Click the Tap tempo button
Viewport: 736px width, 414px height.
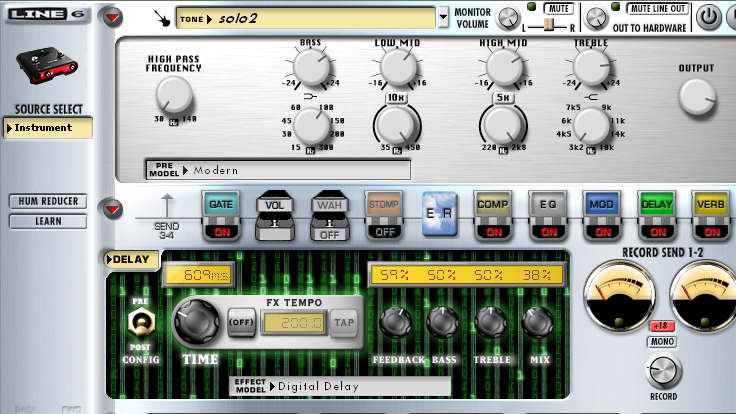tap(344, 322)
